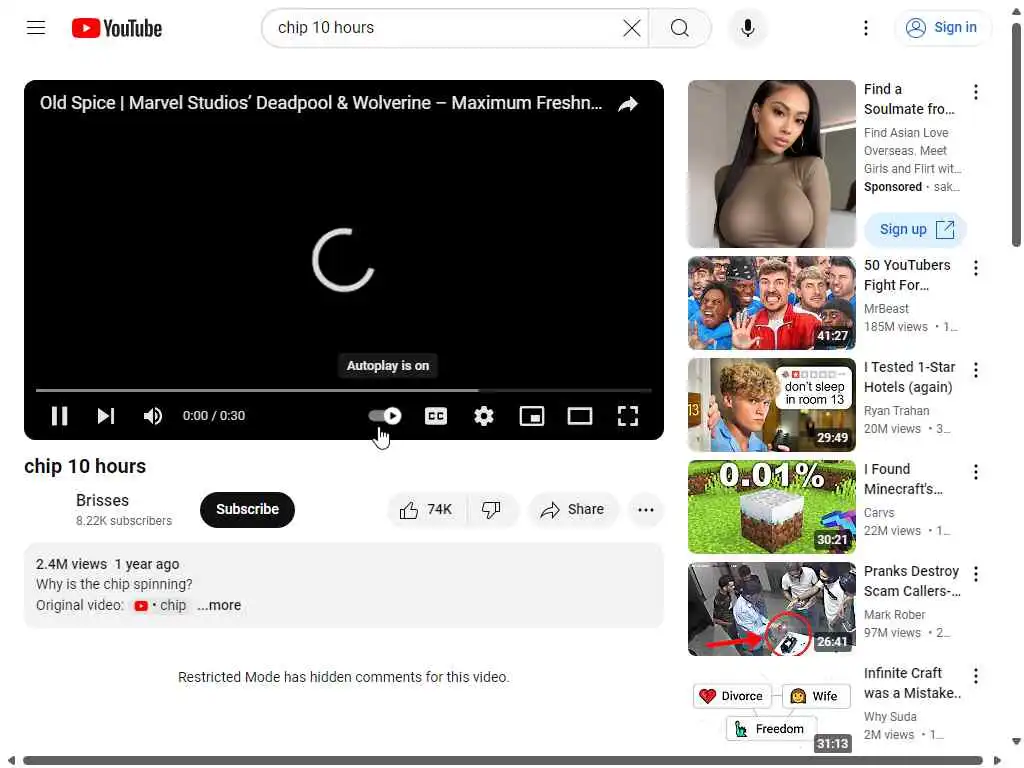Click the Mark Rober channel name
This screenshot has height=768, width=1024.
(x=894, y=615)
